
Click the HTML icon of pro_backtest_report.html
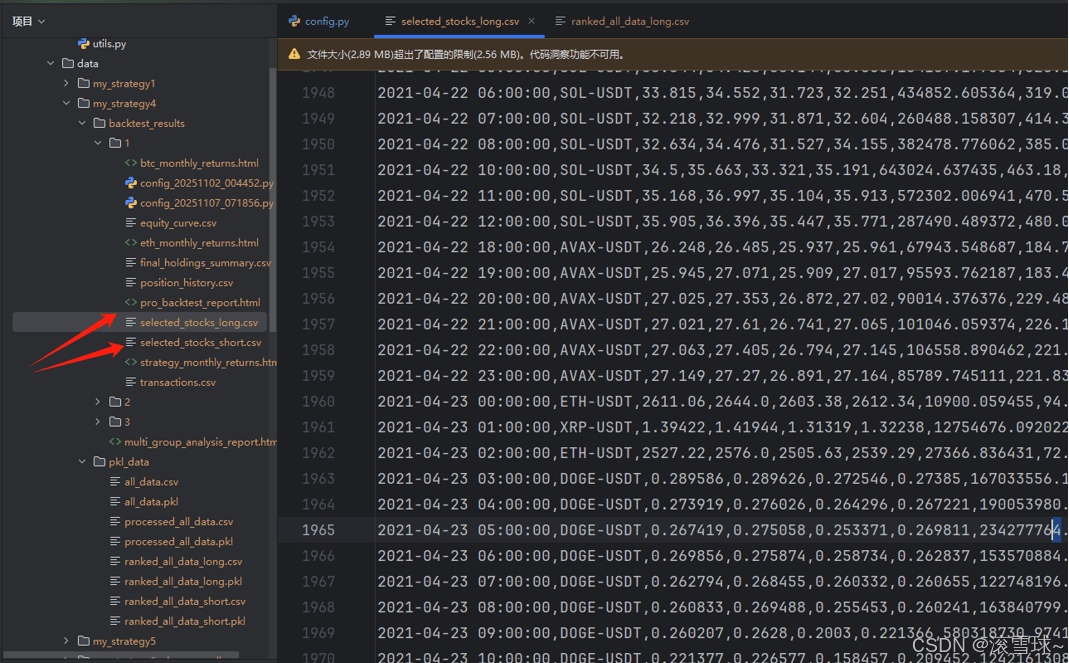tap(131, 302)
